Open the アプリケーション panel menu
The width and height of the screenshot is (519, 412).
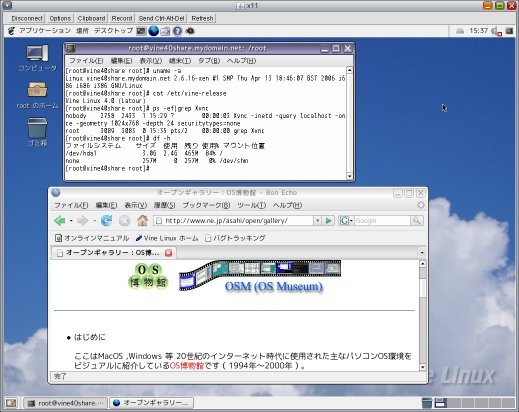point(45,31)
